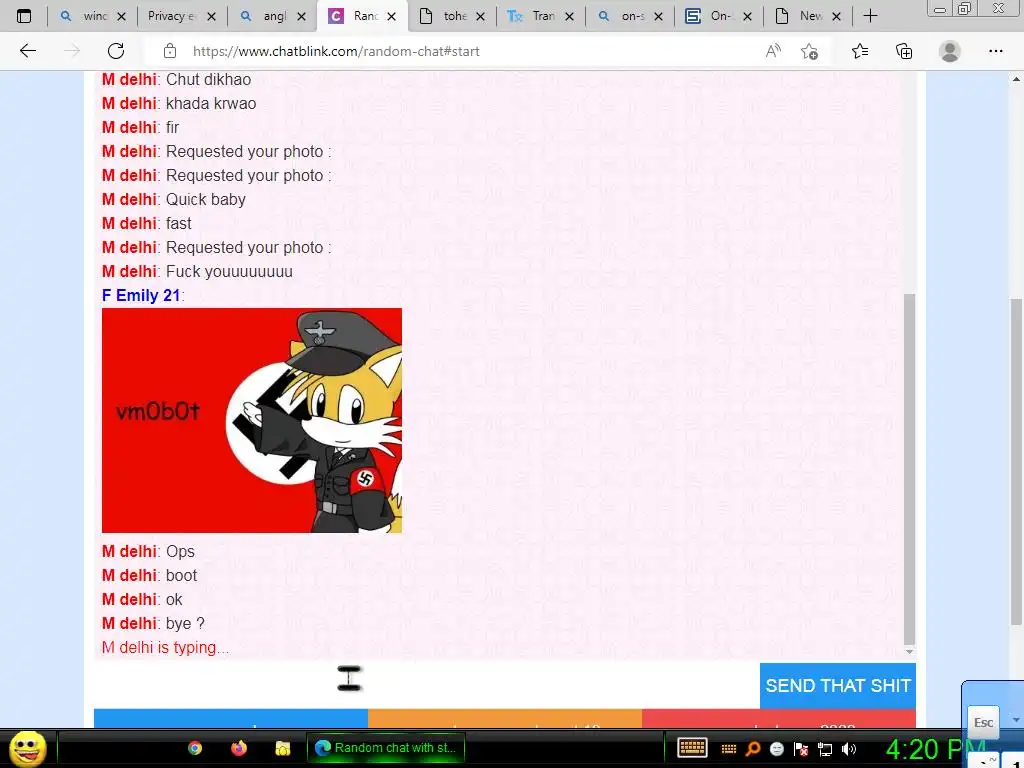This screenshot has height=768, width=1024.
Task: Click the page scrollbar up arrow
Action: 1016,79
